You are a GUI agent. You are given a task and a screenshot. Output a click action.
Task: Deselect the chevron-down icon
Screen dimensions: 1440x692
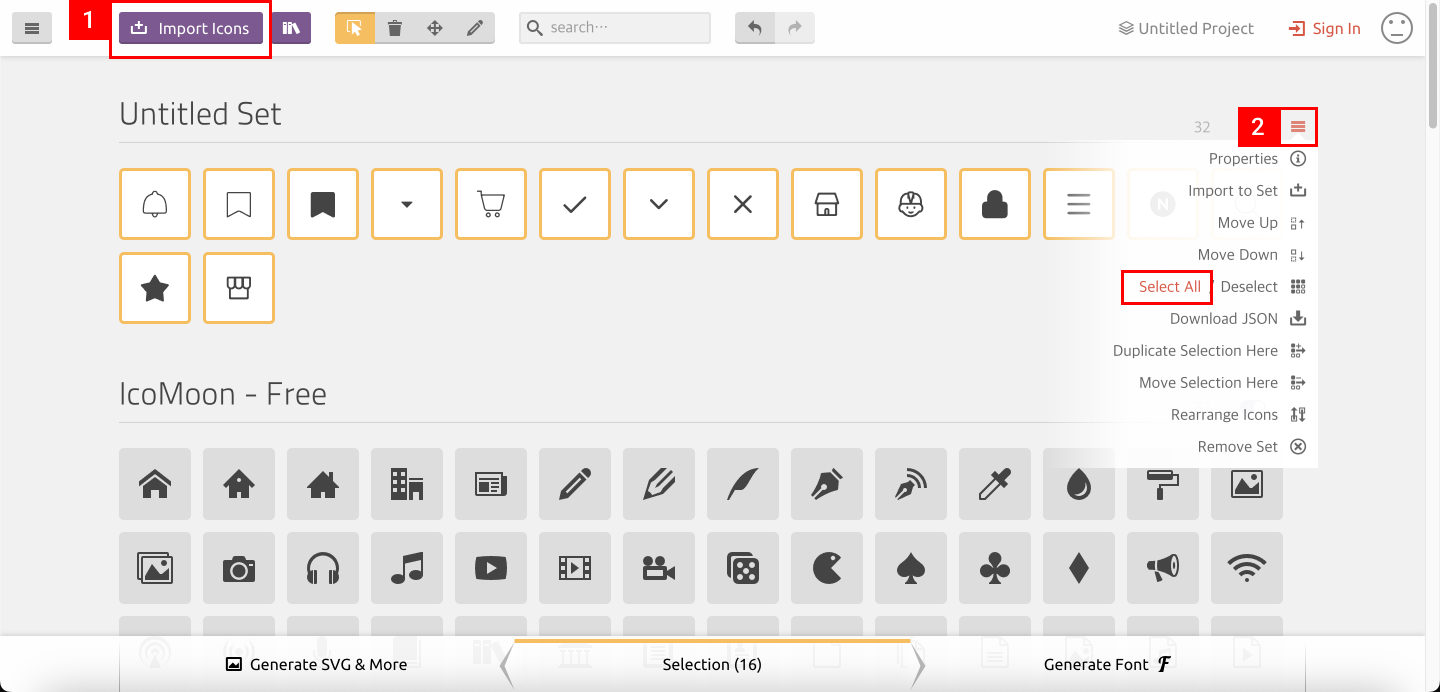659,204
